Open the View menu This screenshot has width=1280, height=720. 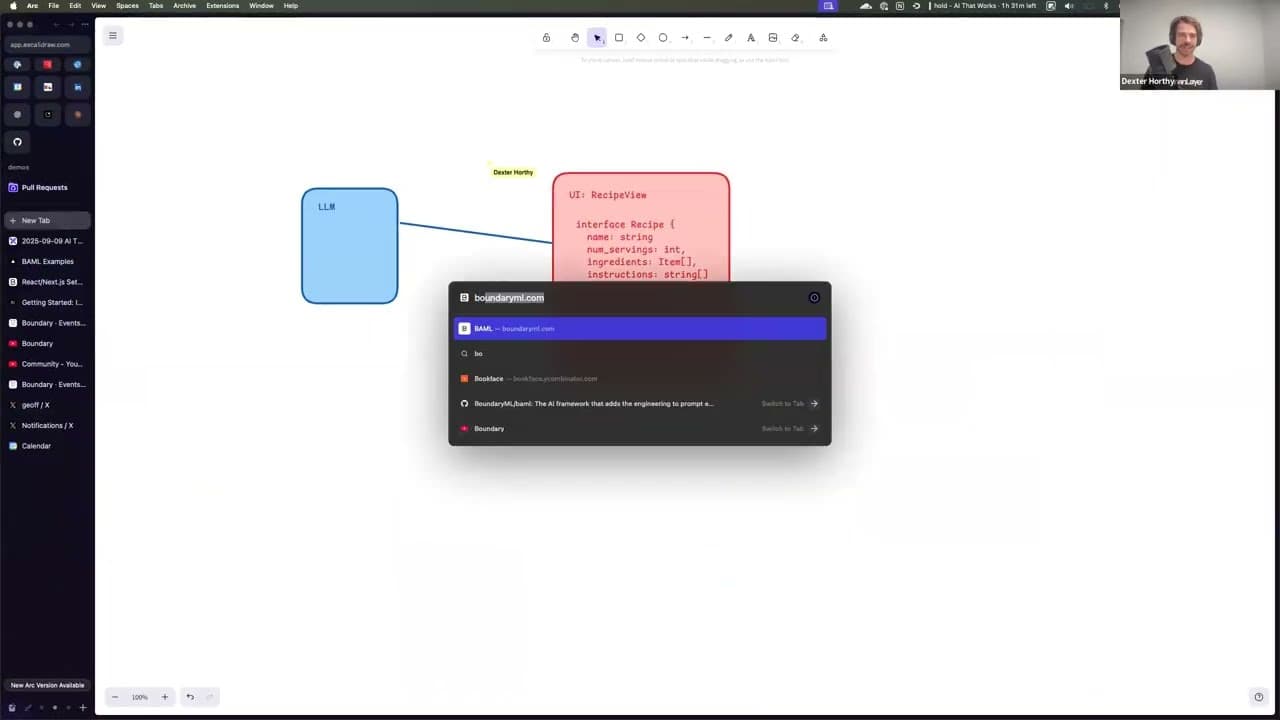click(x=98, y=6)
